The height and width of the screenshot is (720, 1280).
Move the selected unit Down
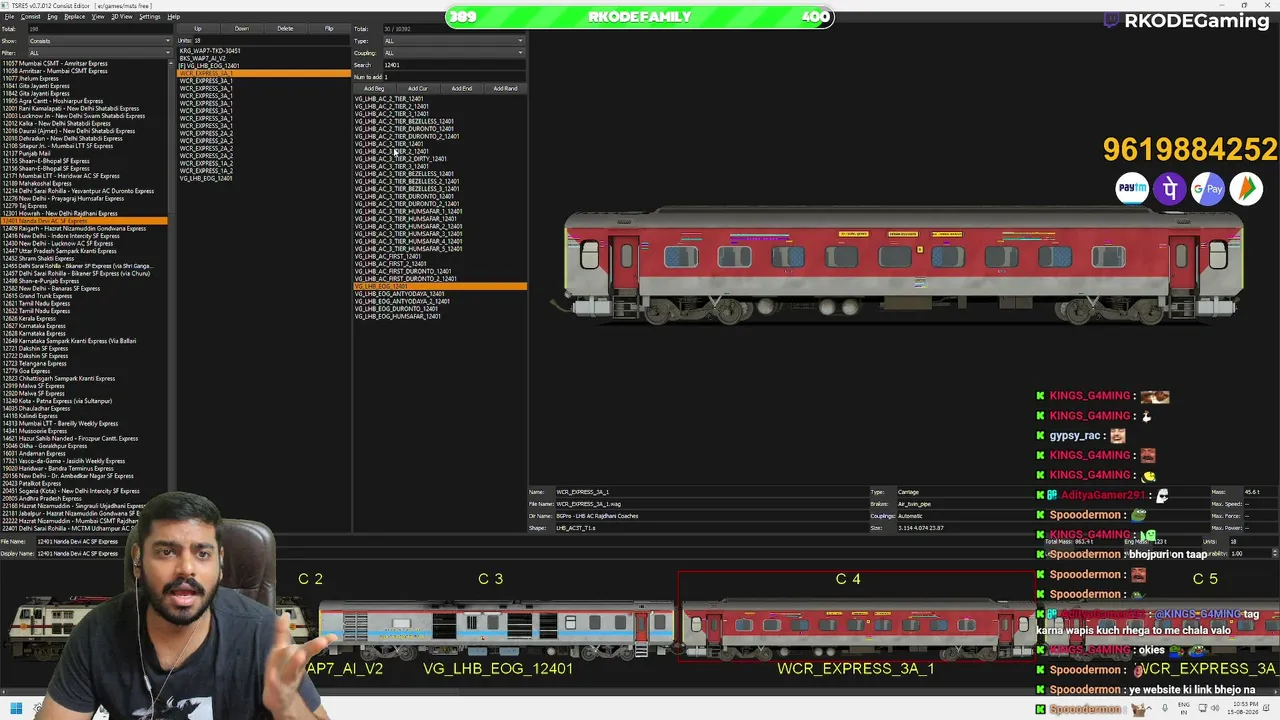242,28
